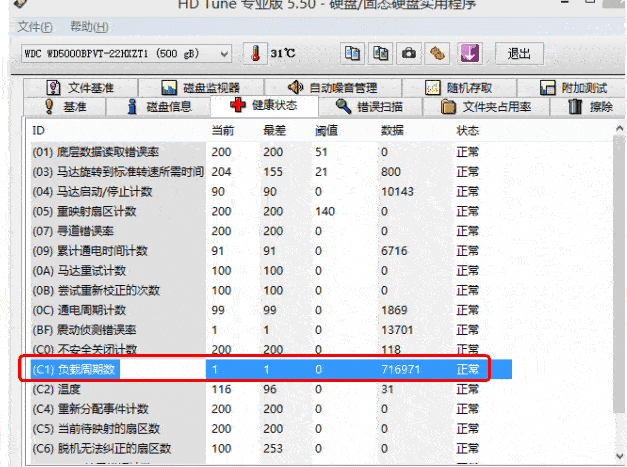The width and height of the screenshot is (627, 467).
Task: Click the ID column header
Action: click(x=38, y=131)
